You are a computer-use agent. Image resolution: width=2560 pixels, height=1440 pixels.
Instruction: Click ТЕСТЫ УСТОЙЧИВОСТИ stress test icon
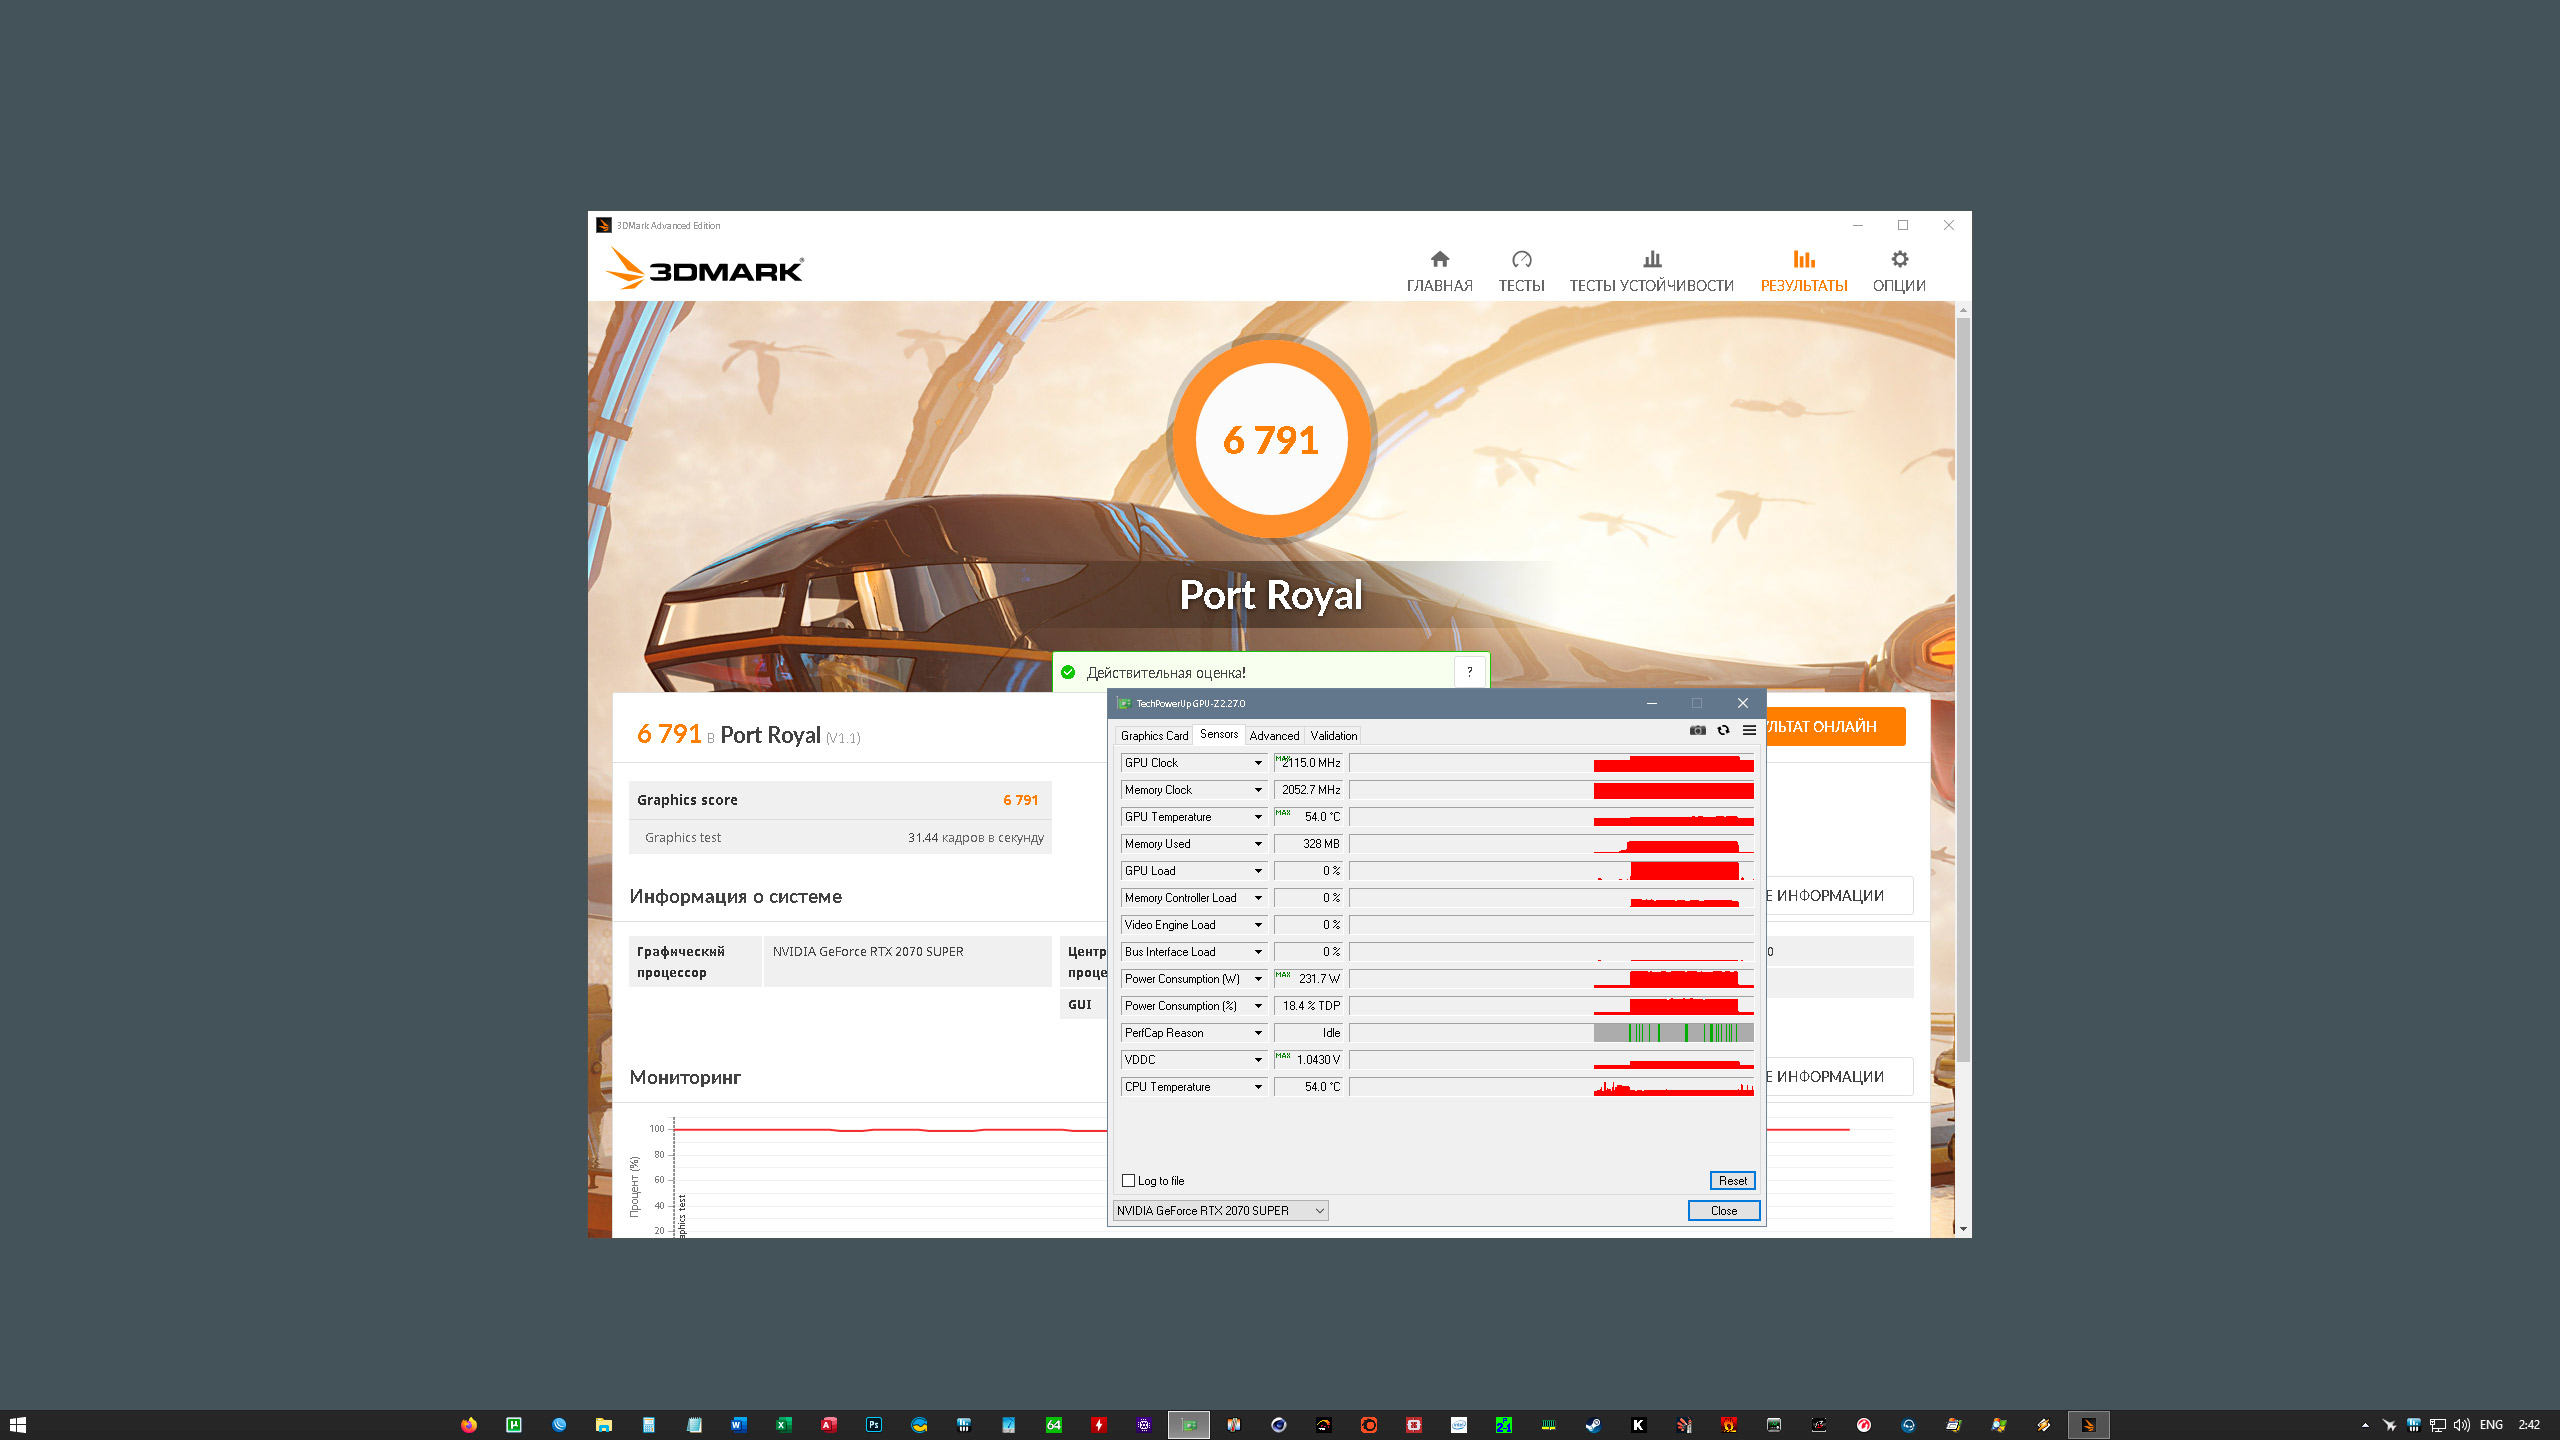[1651, 260]
